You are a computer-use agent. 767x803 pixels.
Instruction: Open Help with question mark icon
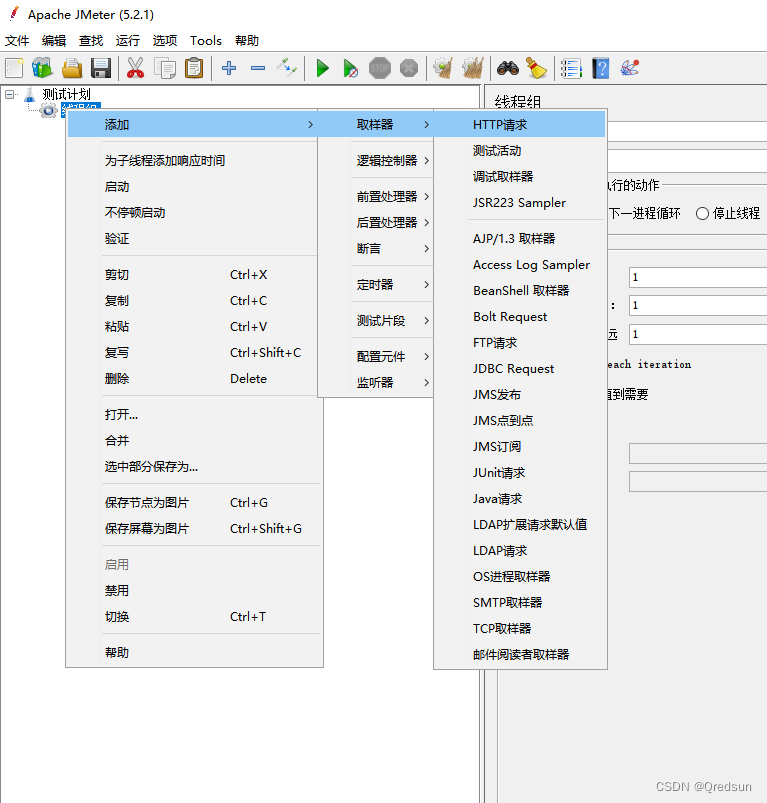601,68
